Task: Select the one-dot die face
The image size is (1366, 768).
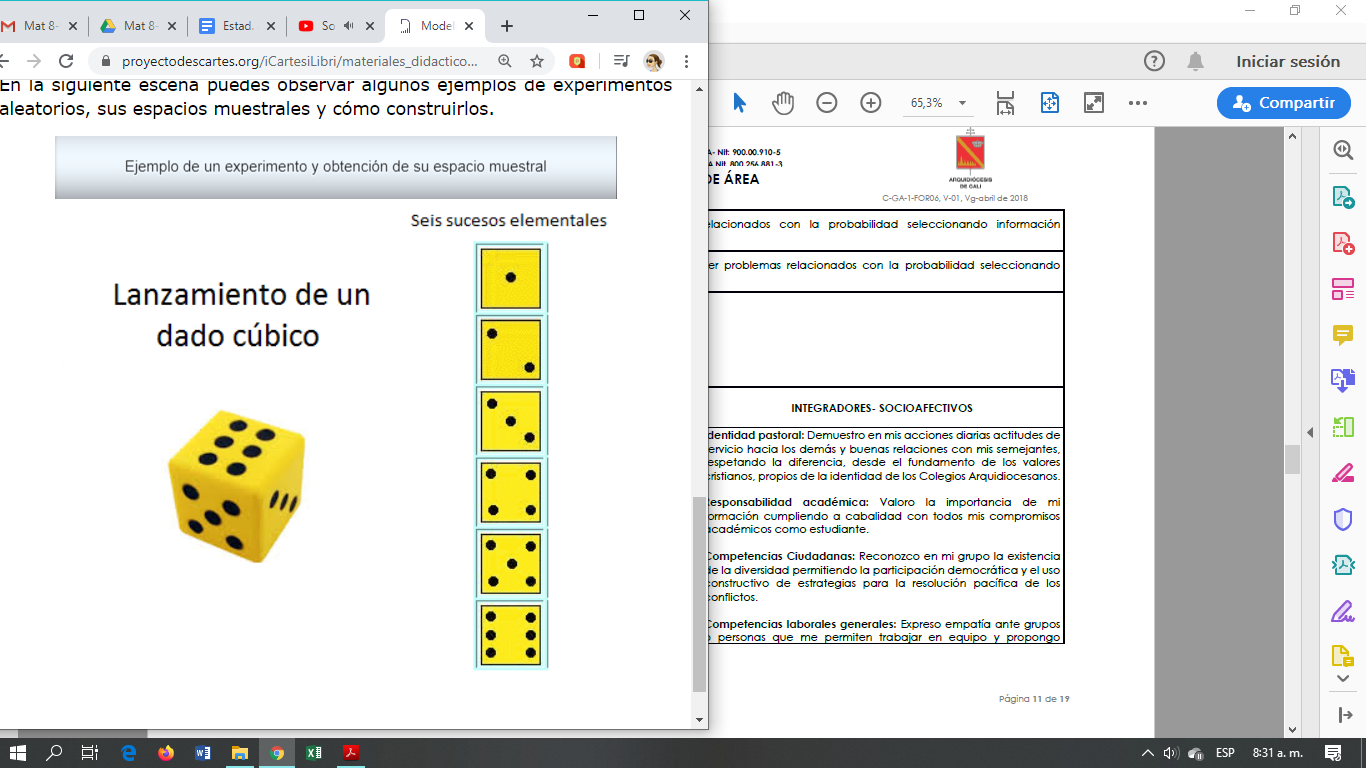Action: (x=511, y=277)
